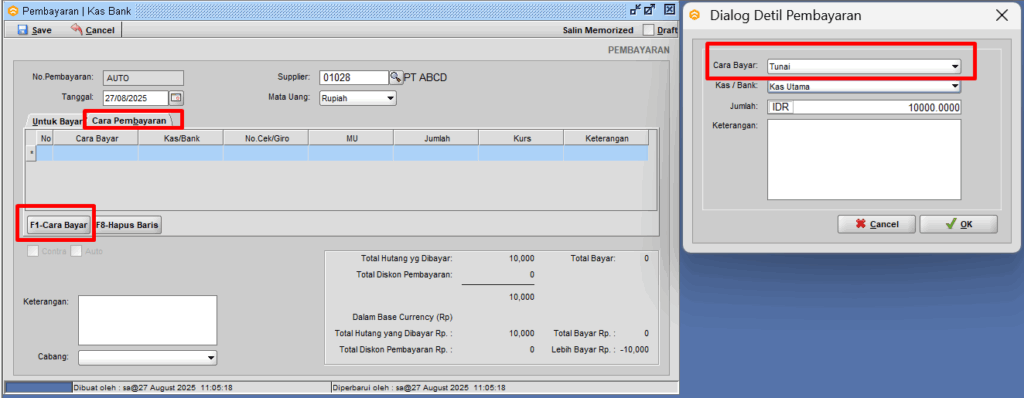The width and height of the screenshot is (1024, 398).
Task: Tick the Contra checkbox
Action: (33, 251)
